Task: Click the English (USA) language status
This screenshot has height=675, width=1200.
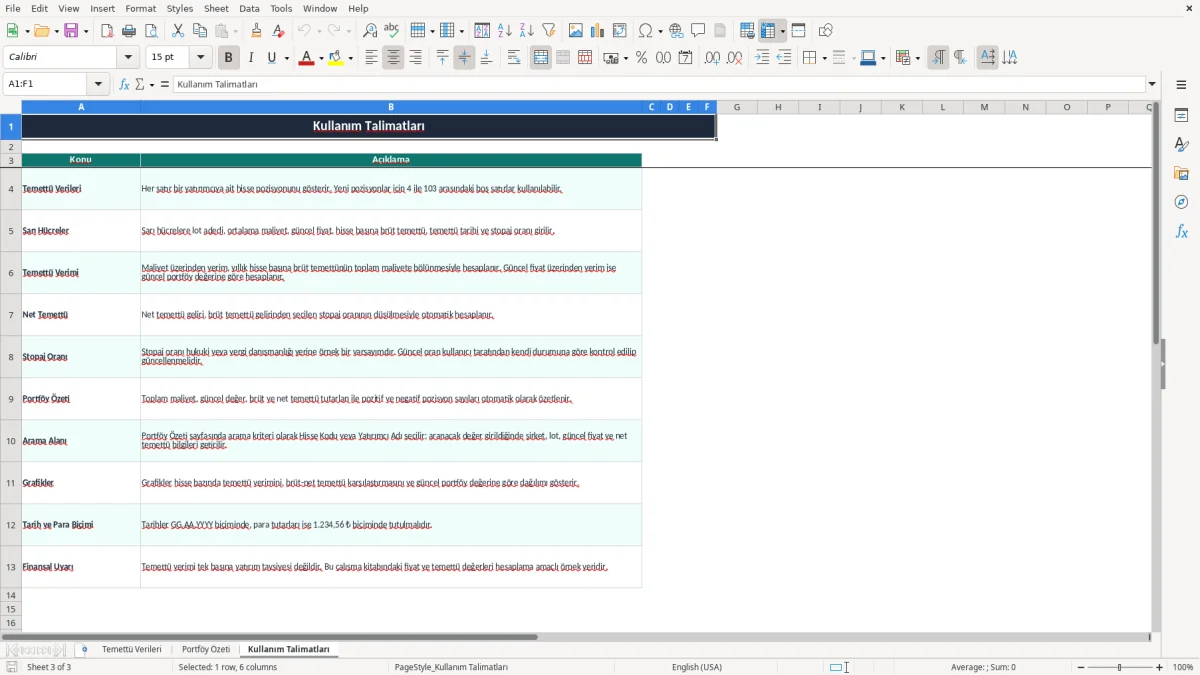Action: [x=697, y=667]
